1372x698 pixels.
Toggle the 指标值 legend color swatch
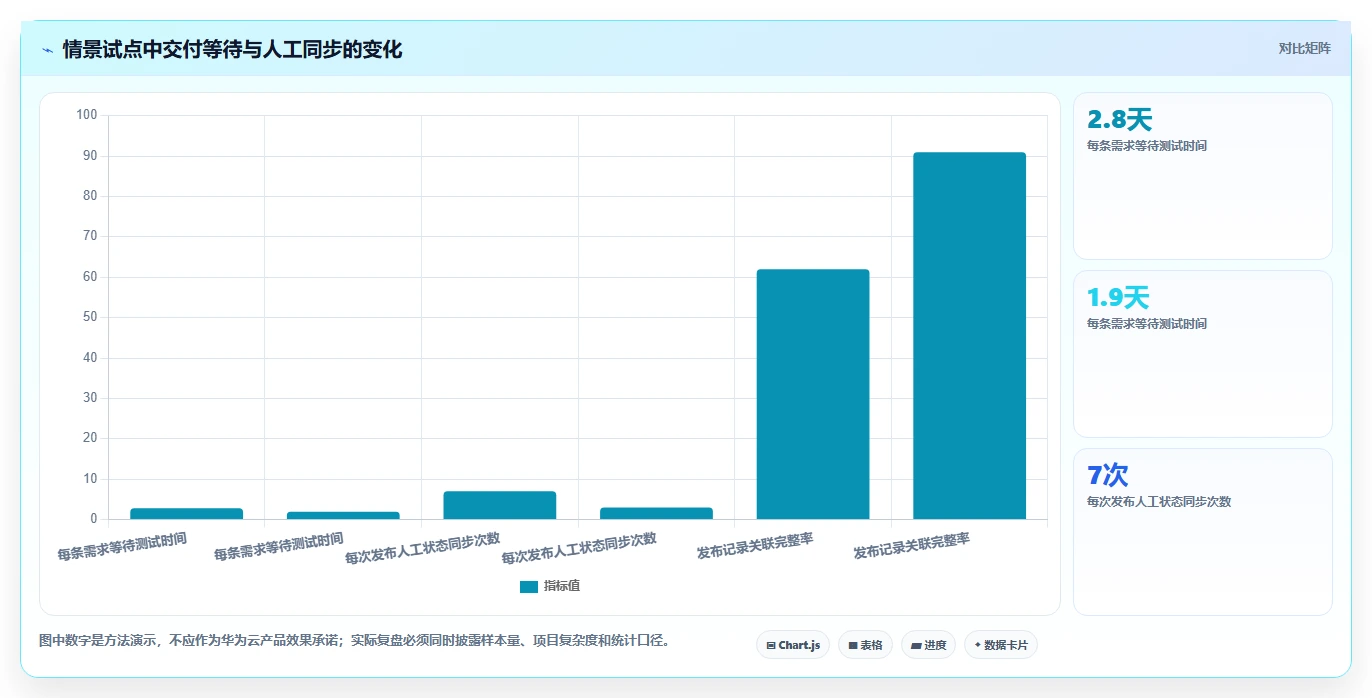click(529, 587)
